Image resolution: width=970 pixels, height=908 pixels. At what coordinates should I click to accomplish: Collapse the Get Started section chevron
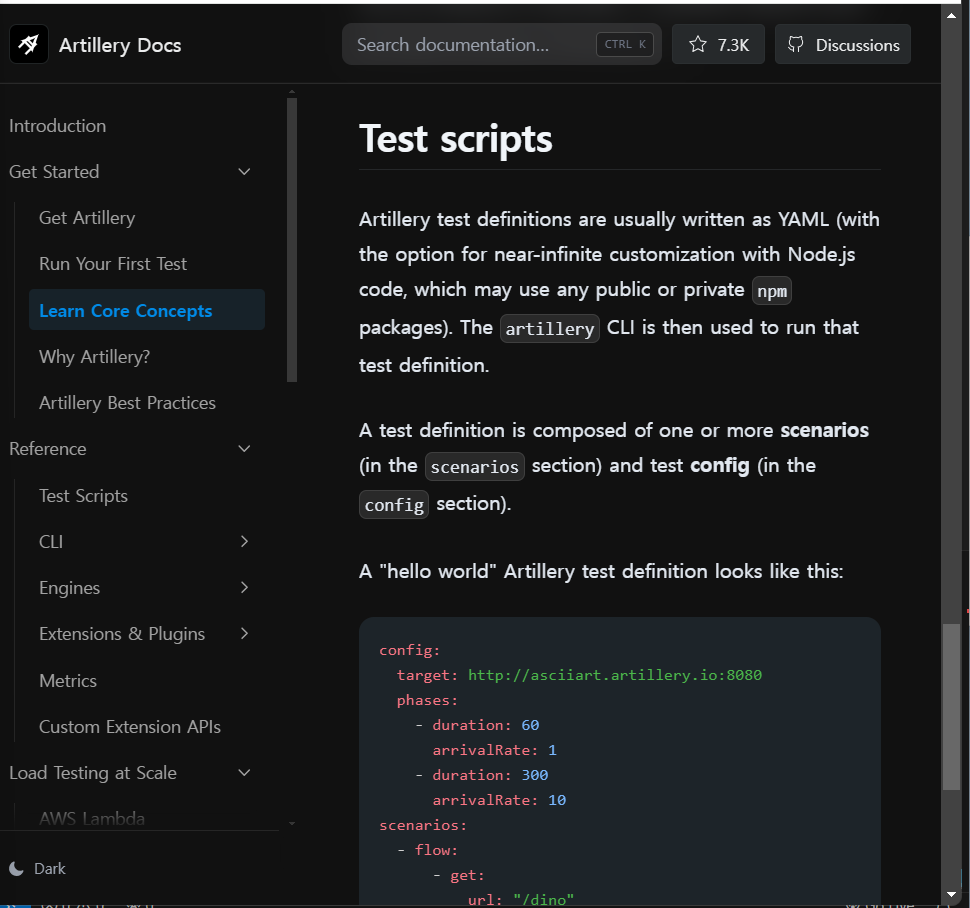[244, 172]
